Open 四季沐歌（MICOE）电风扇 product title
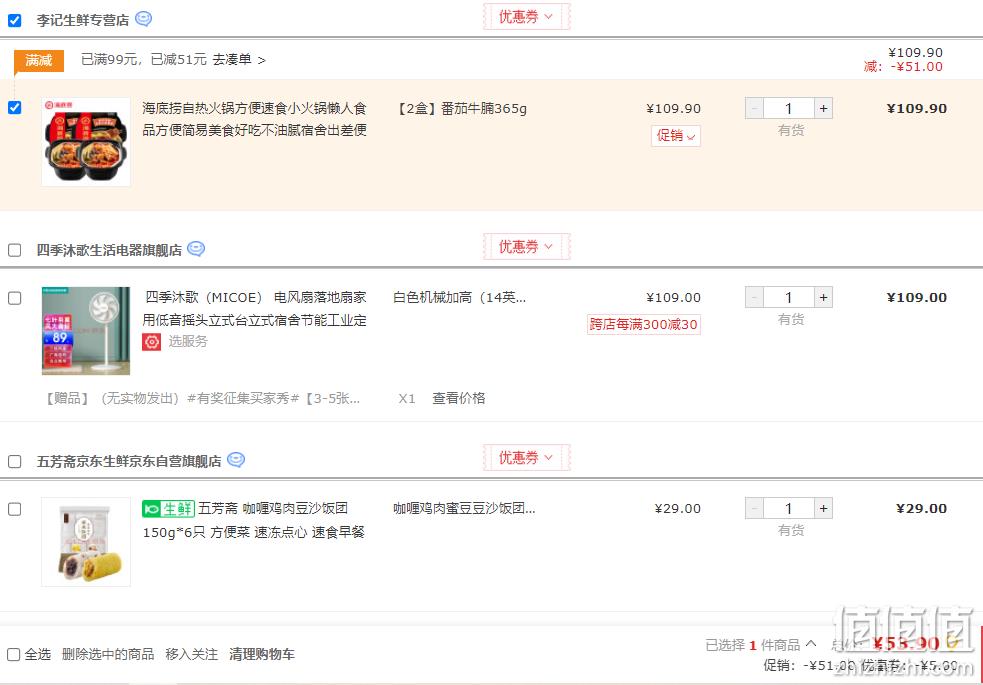983x685 pixels. pyautogui.click(x=255, y=308)
